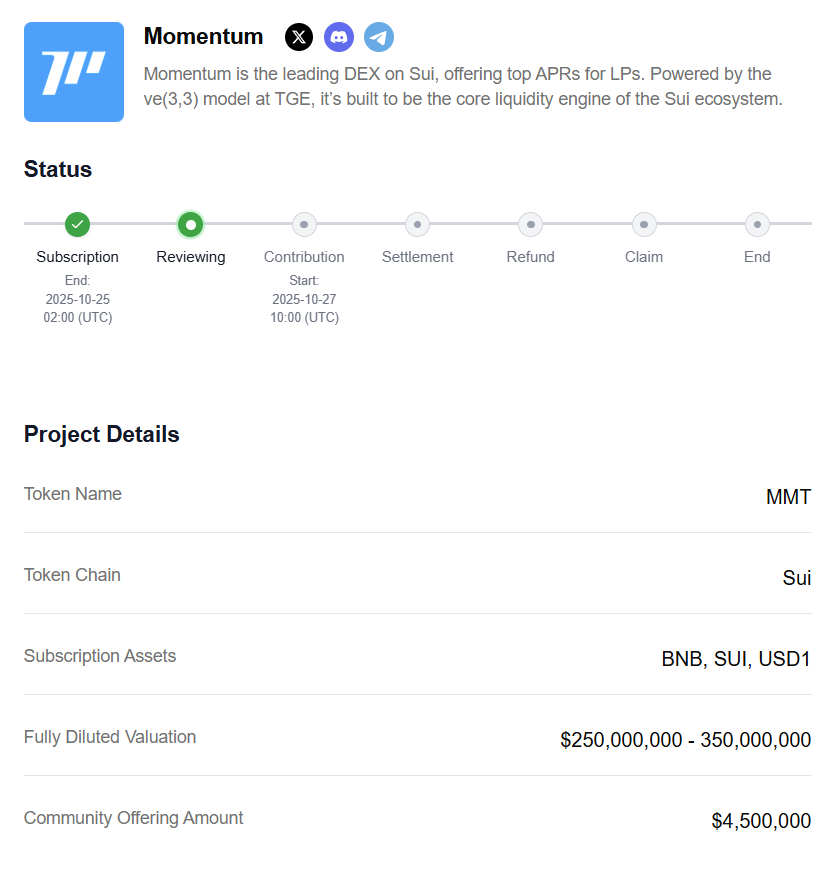The height and width of the screenshot is (875, 836).
Task: Click the Momentum project title
Action: point(203,37)
